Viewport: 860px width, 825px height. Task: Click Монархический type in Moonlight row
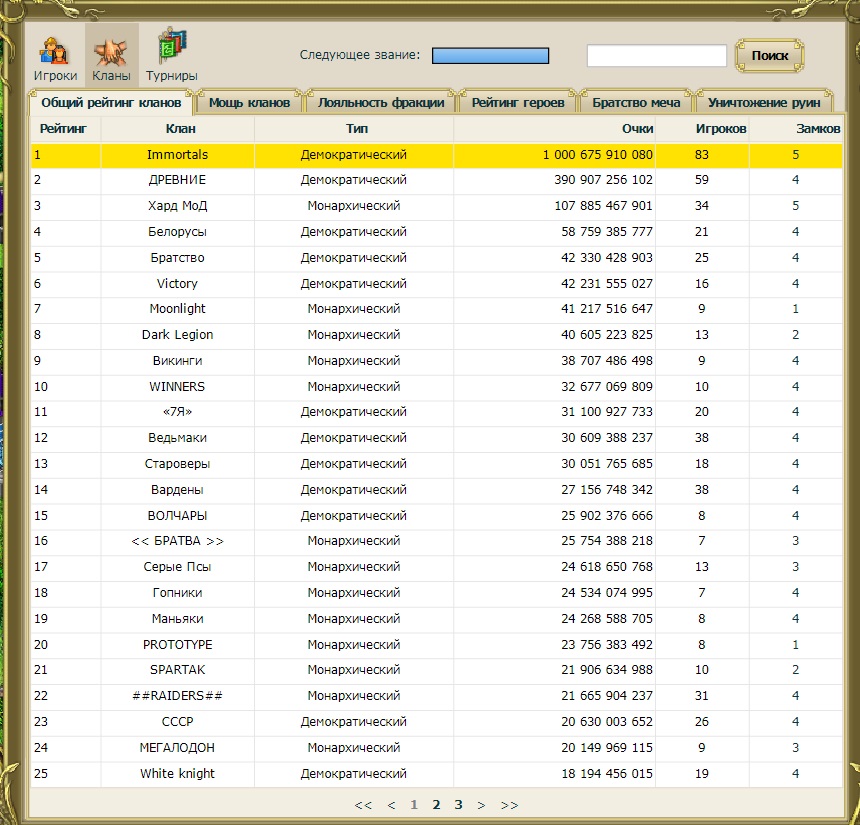(x=354, y=308)
